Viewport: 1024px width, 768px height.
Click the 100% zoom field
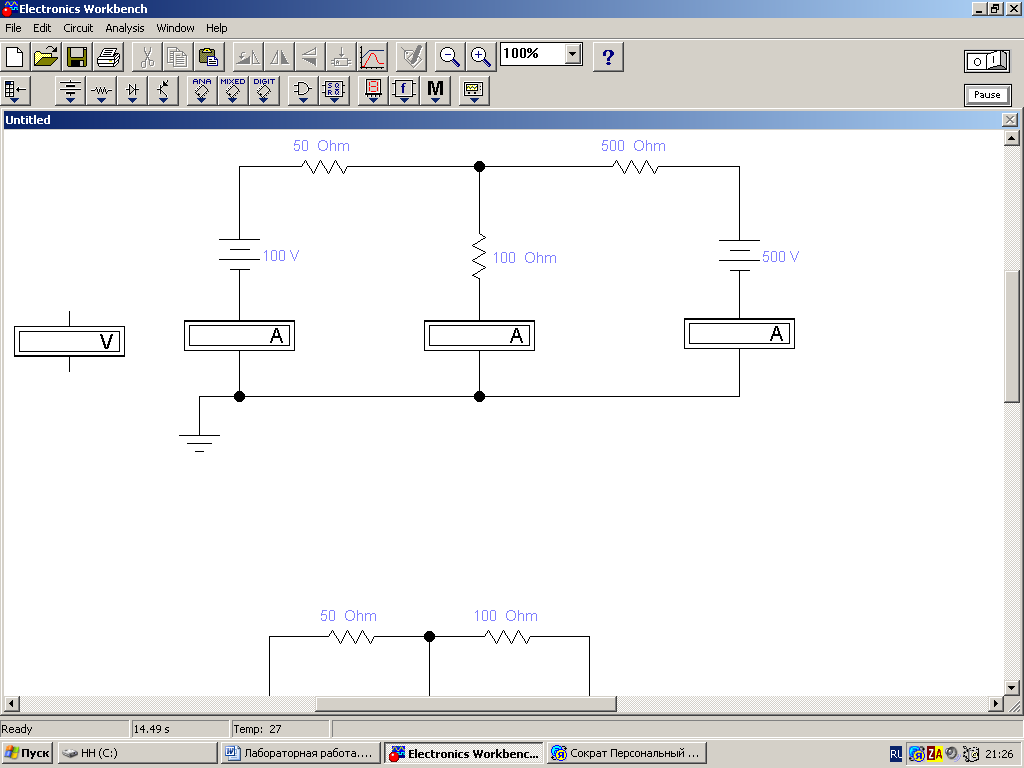point(532,54)
